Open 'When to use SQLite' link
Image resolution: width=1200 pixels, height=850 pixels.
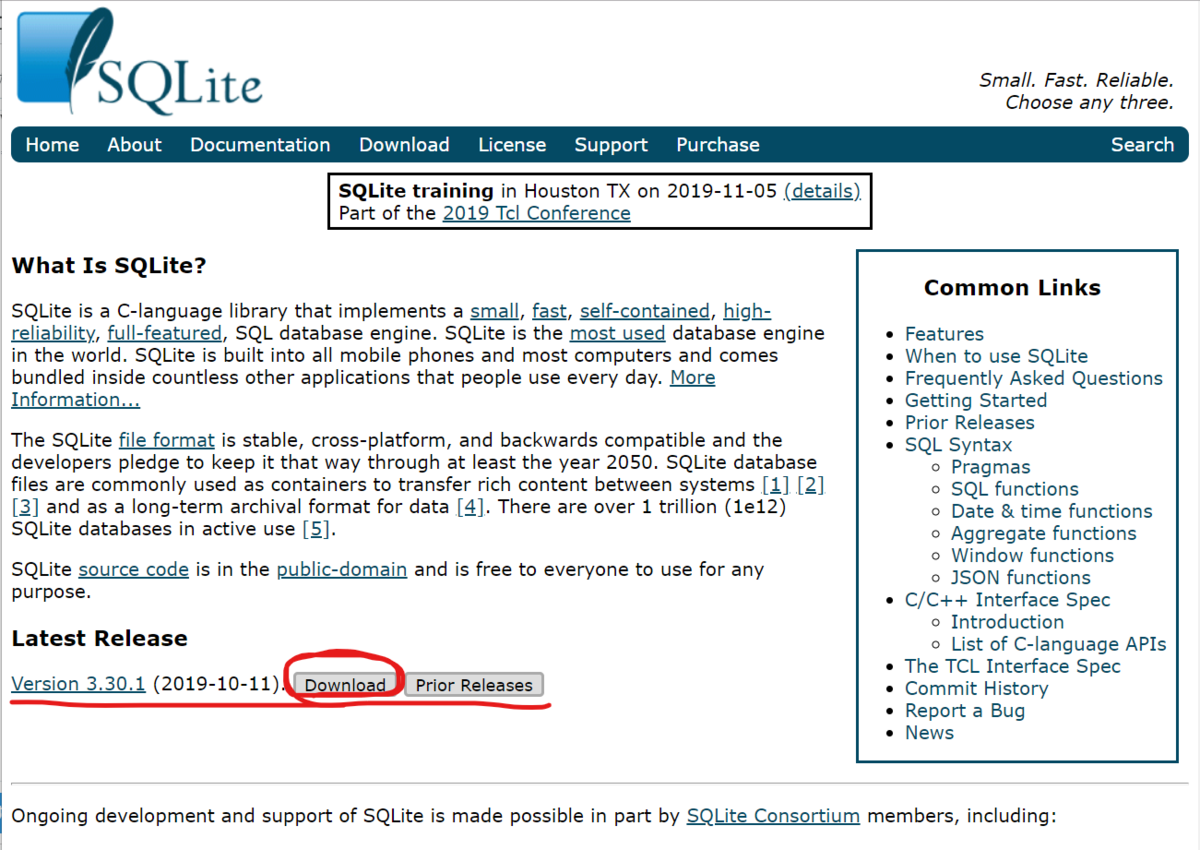click(996, 356)
